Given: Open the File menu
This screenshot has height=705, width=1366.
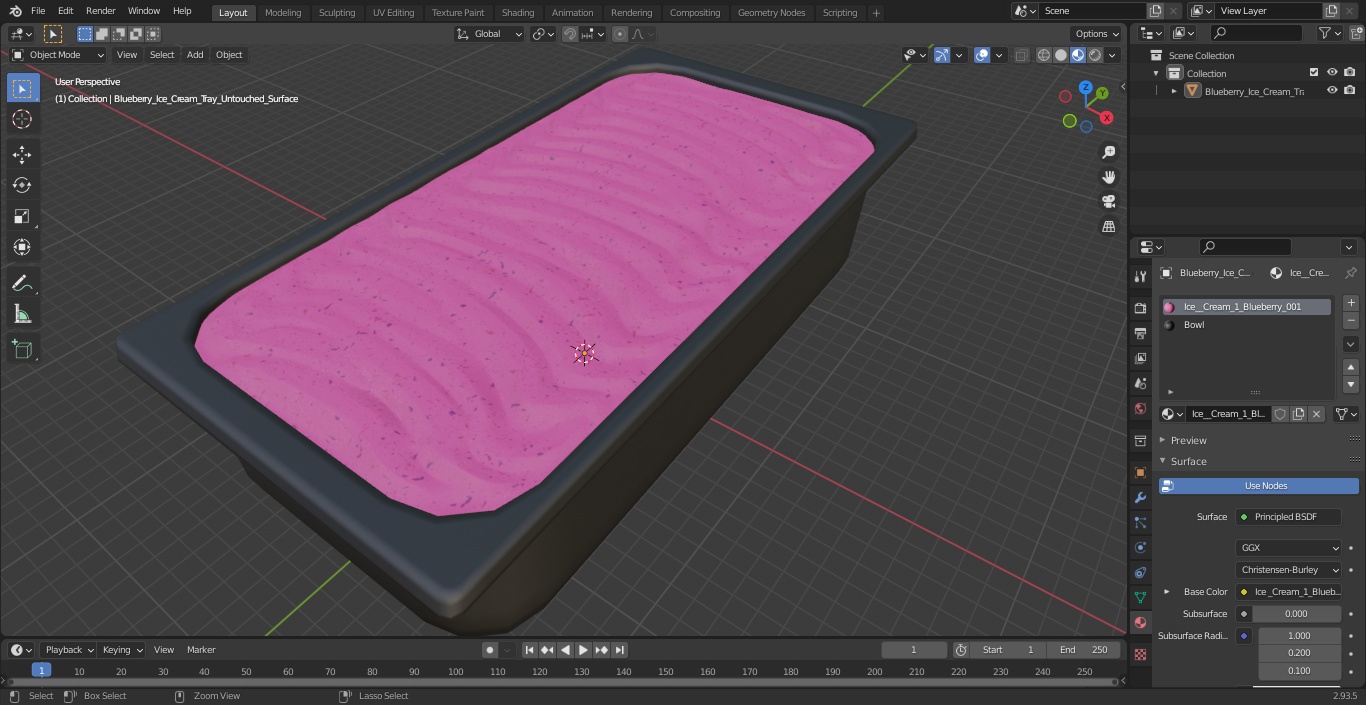Looking at the screenshot, I should [38, 11].
